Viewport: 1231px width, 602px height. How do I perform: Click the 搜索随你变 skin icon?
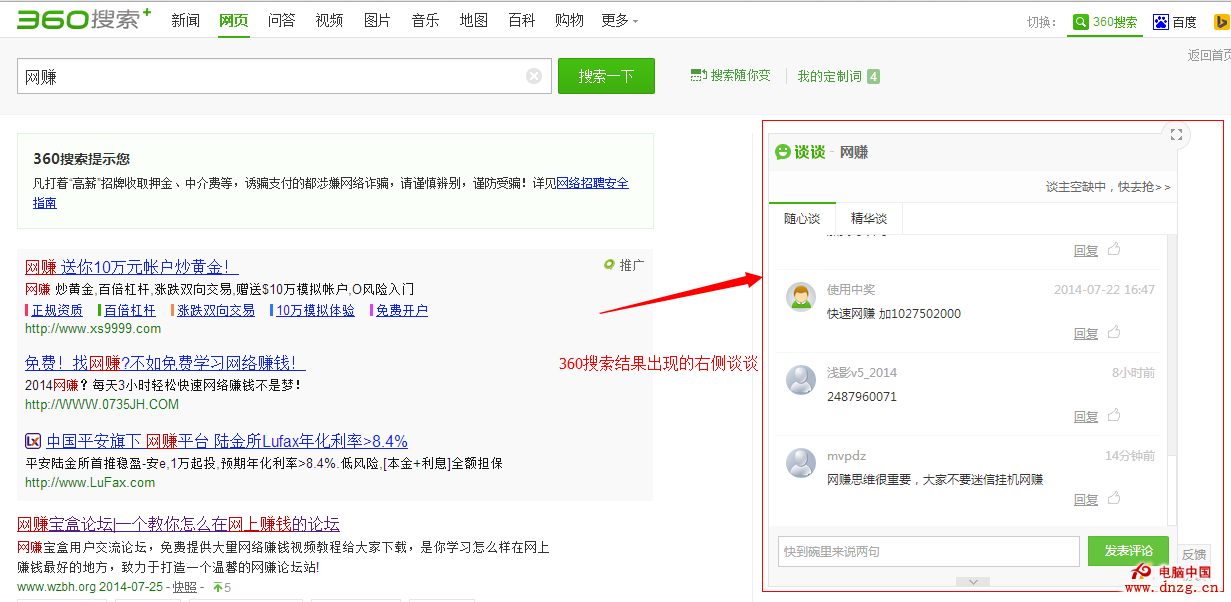(698, 76)
